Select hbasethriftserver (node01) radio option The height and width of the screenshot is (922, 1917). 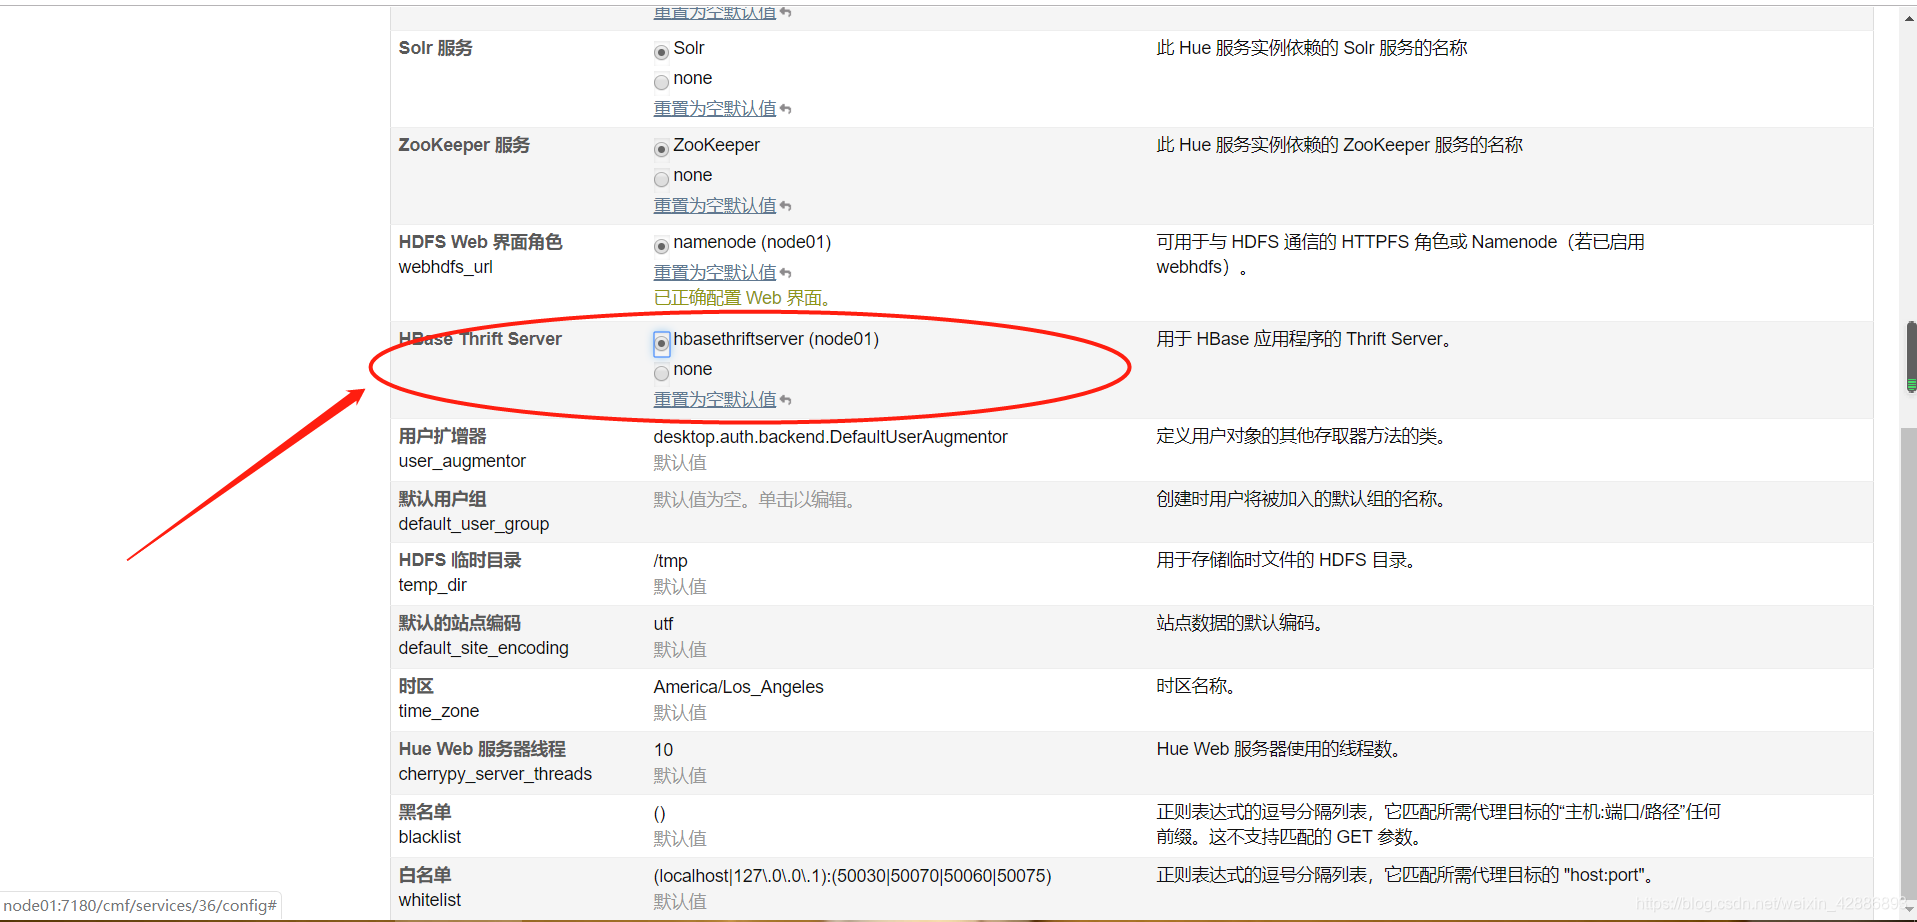[x=661, y=343]
